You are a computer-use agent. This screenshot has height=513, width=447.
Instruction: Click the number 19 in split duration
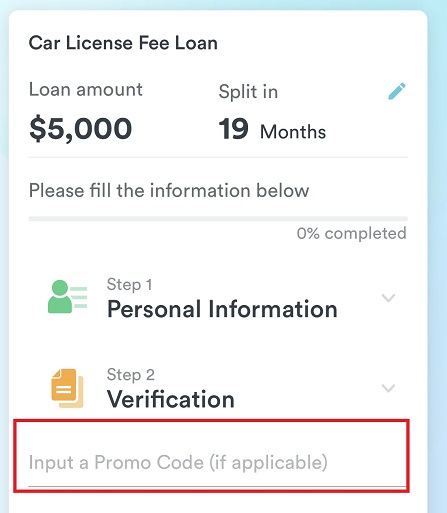[x=233, y=129]
